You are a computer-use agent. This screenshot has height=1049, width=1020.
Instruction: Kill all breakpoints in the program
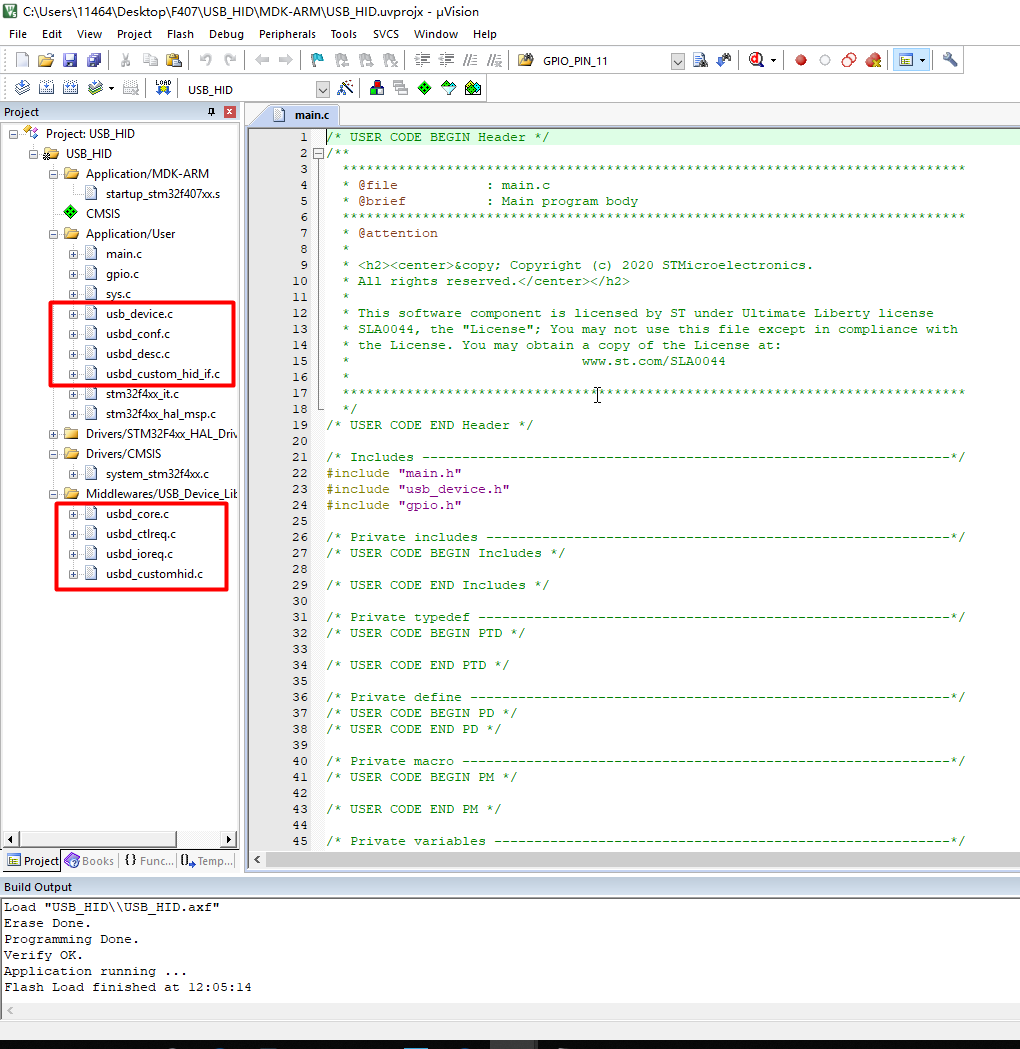[x=873, y=60]
